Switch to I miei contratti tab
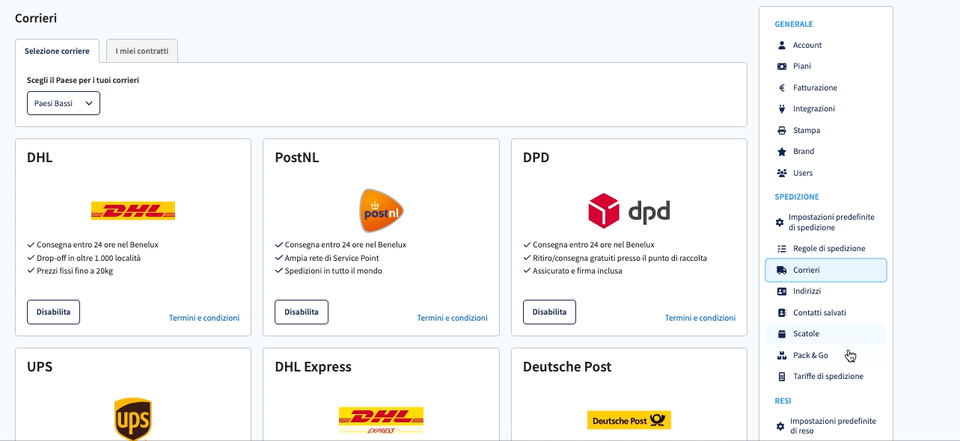Viewport: 960px width, 441px height. [x=142, y=51]
